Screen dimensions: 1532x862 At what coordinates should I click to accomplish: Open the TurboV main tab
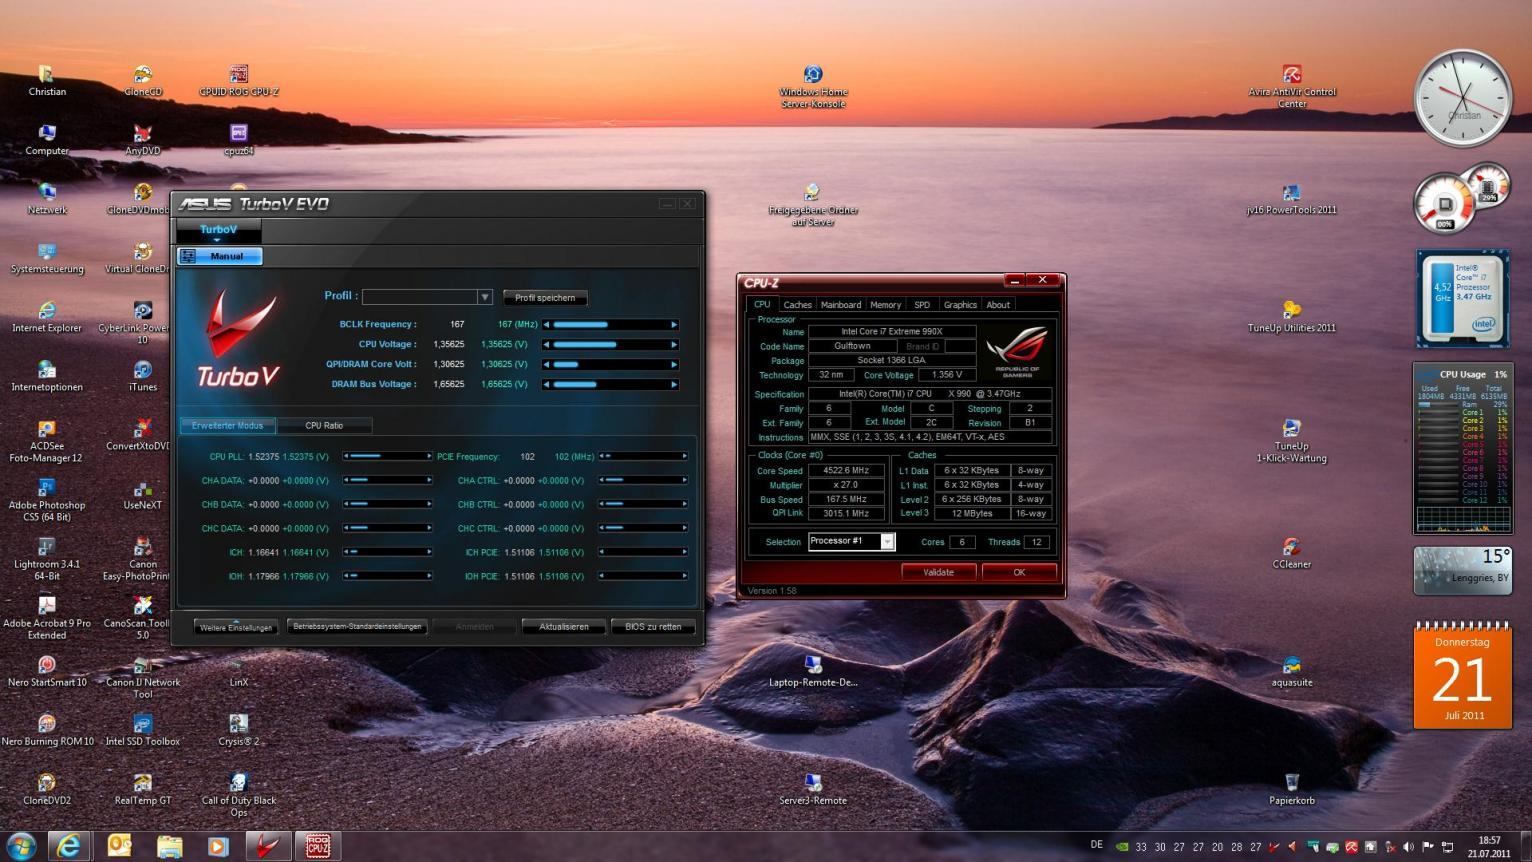click(x=218, y=230)
